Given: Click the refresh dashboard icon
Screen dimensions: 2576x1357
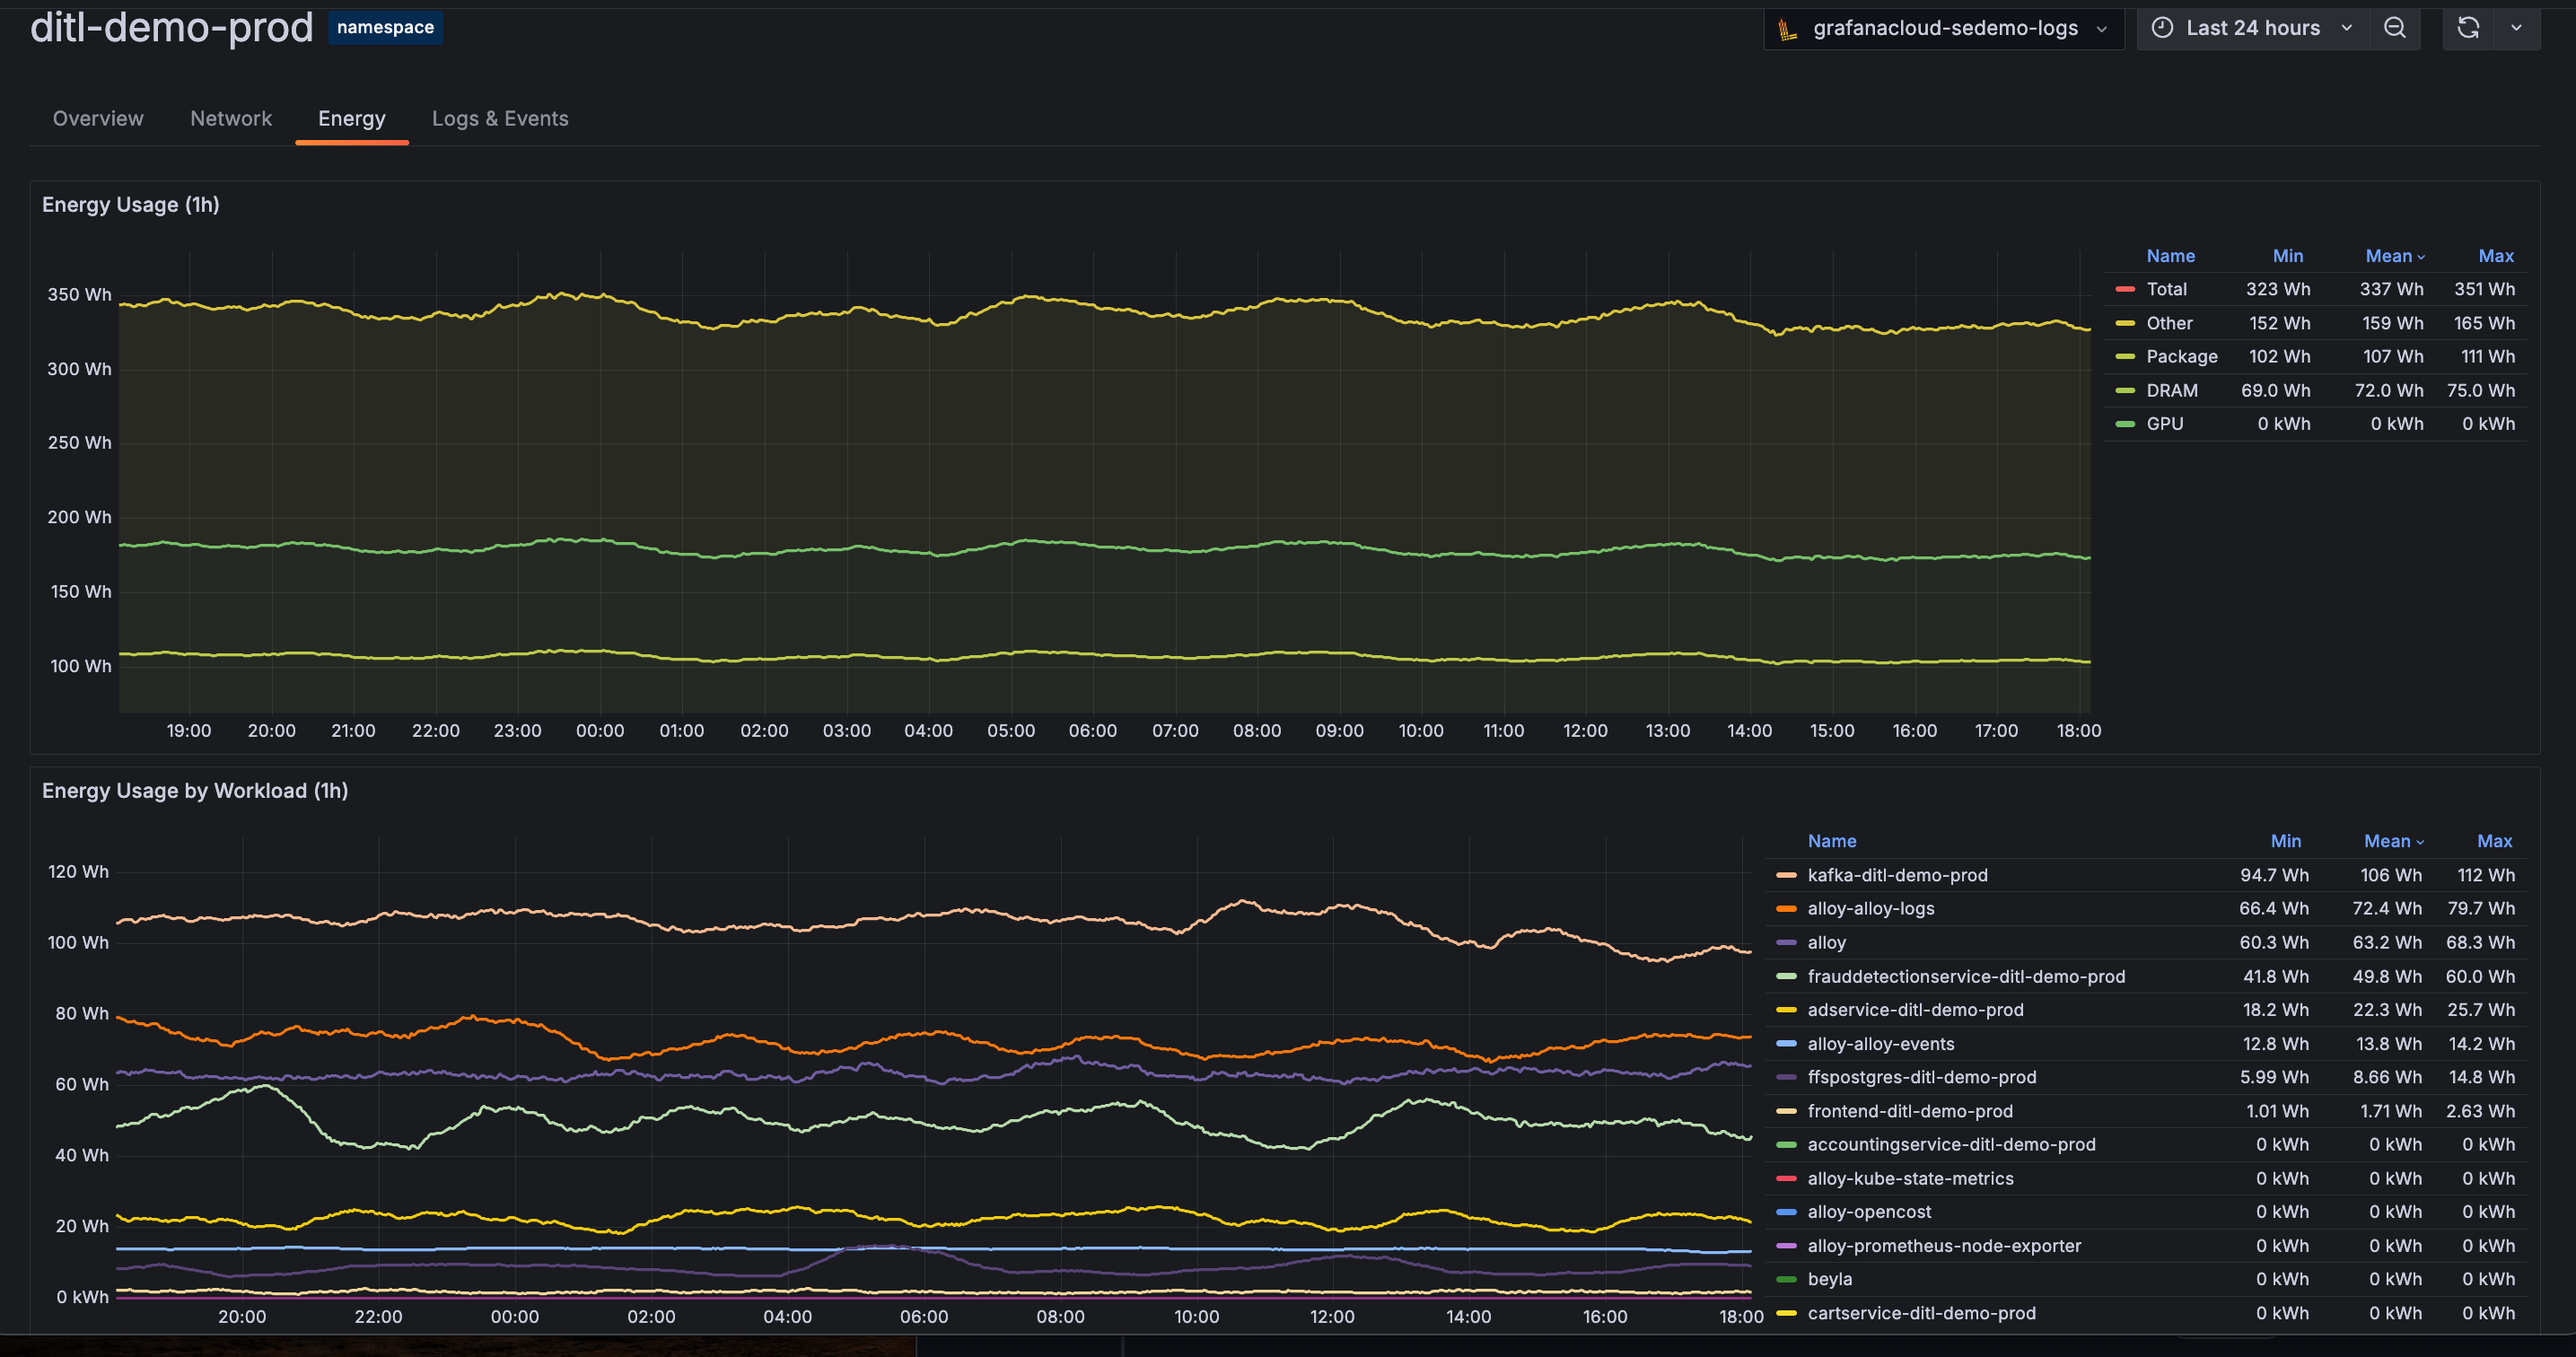Looking at the screenshot, I should point(2469,28).
